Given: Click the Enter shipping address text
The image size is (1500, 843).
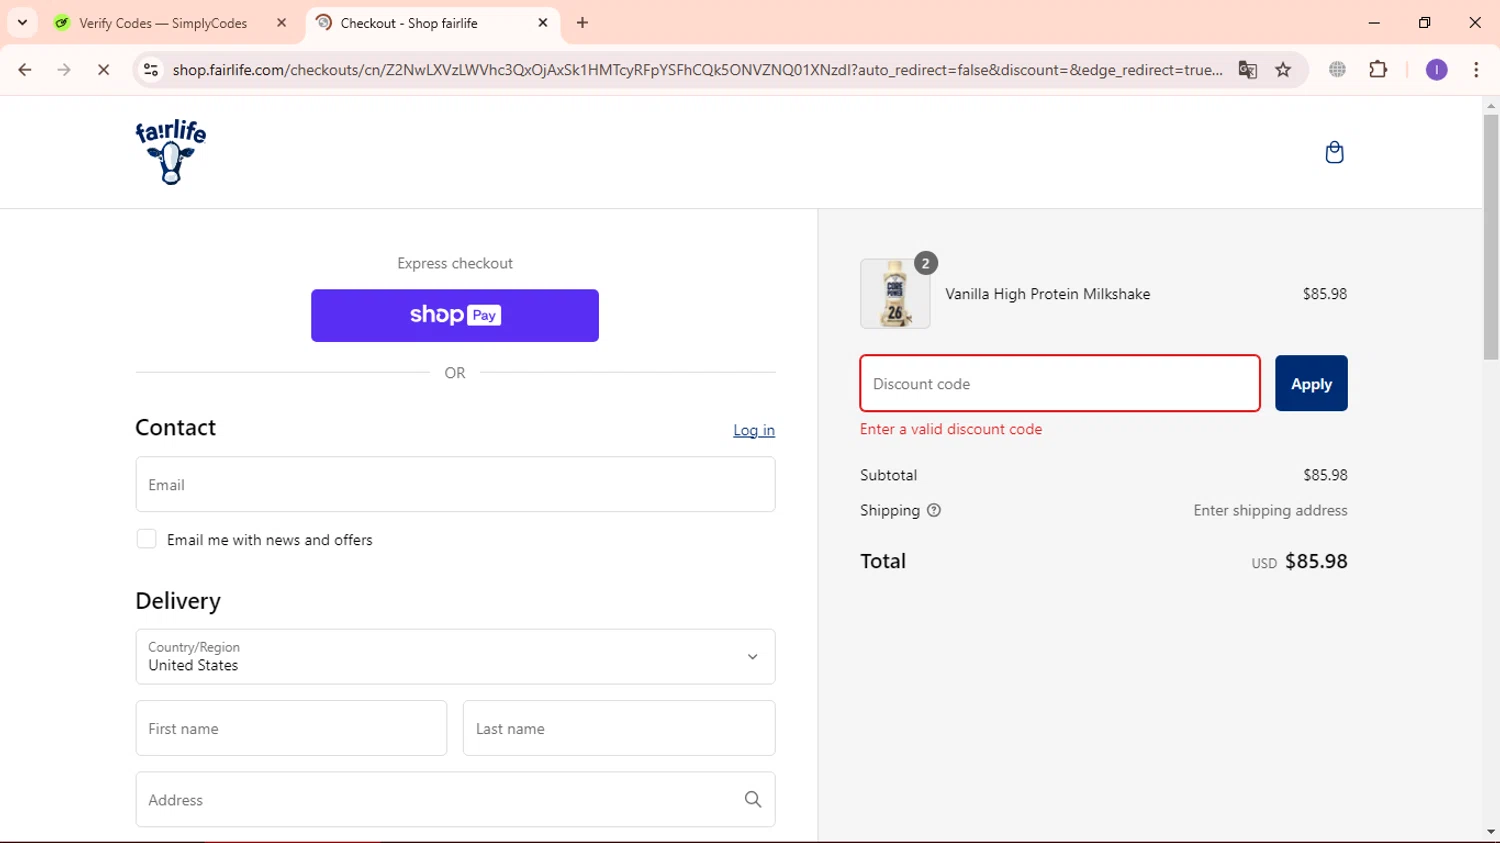Looking at the screenshot, I should click(x=1270, y=510).
